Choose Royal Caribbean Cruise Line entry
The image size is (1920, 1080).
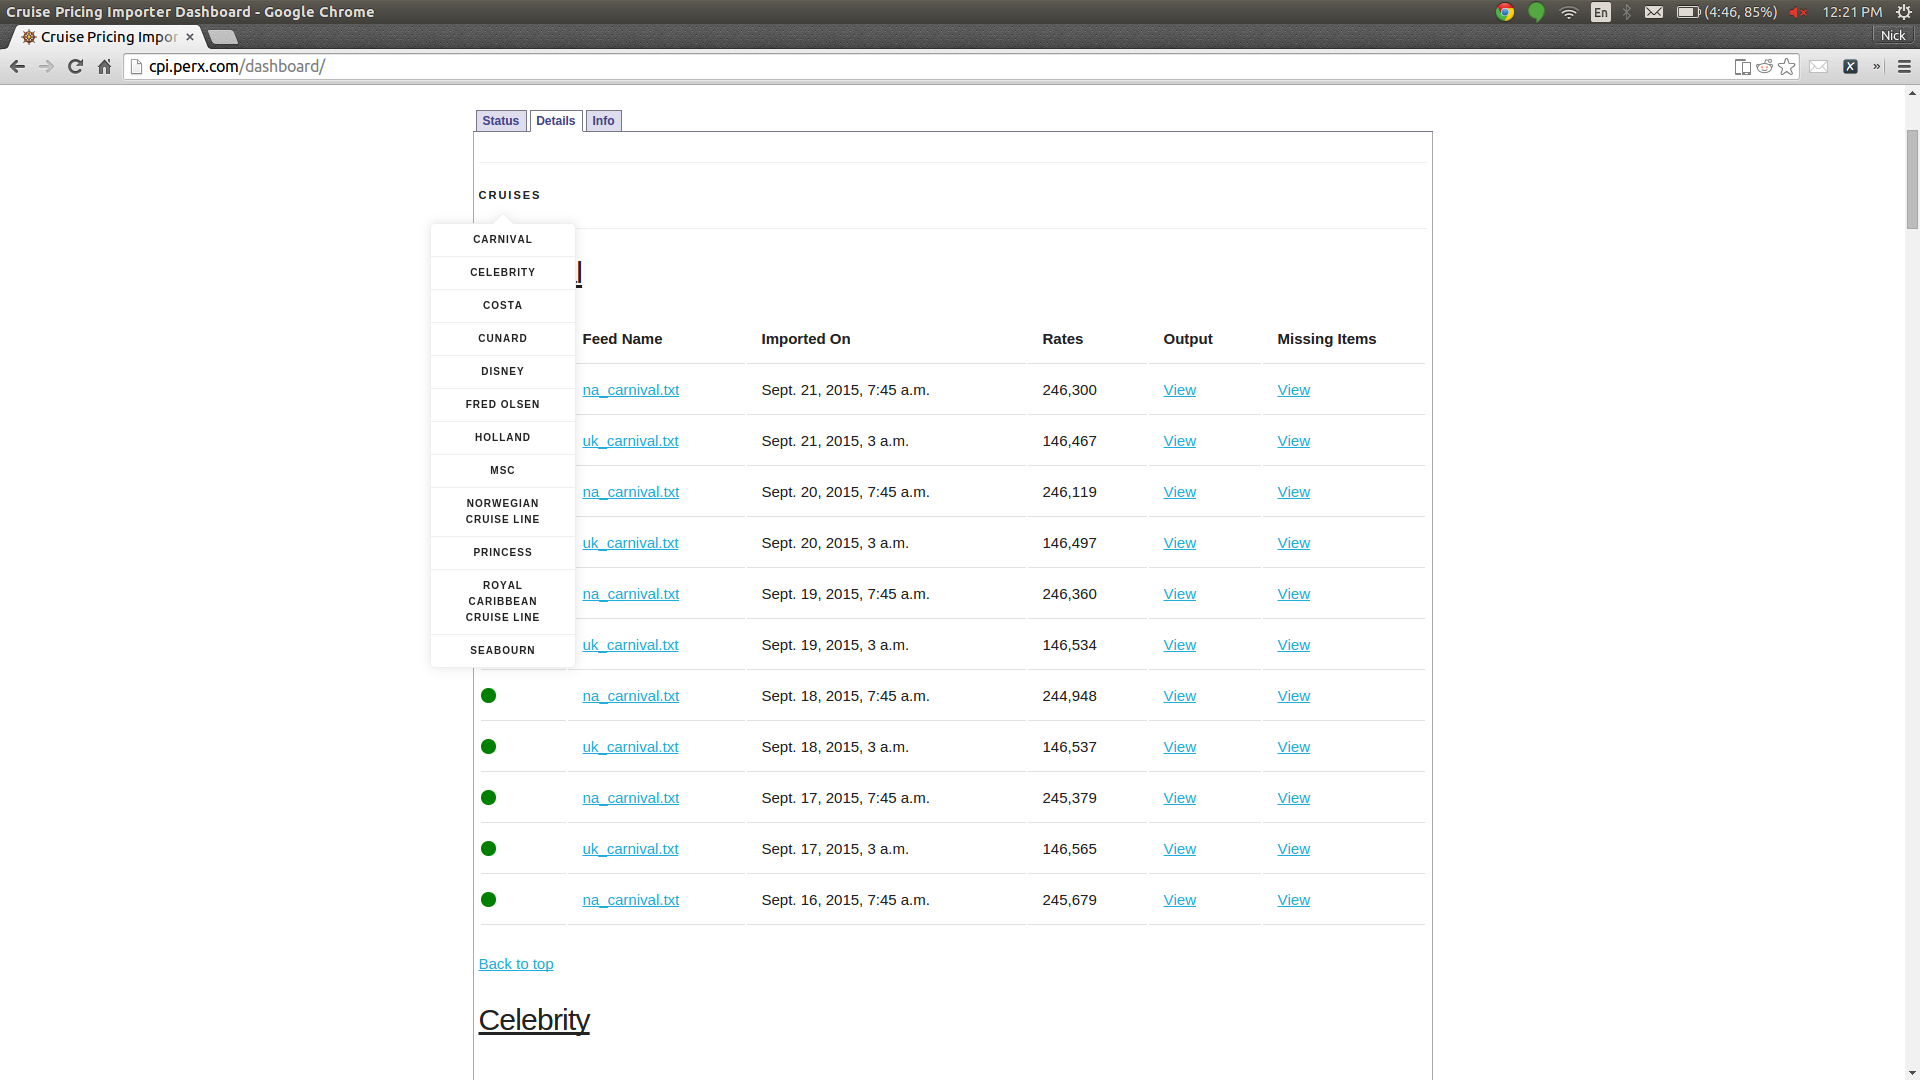pyautogui.click(x=503, y=602)
